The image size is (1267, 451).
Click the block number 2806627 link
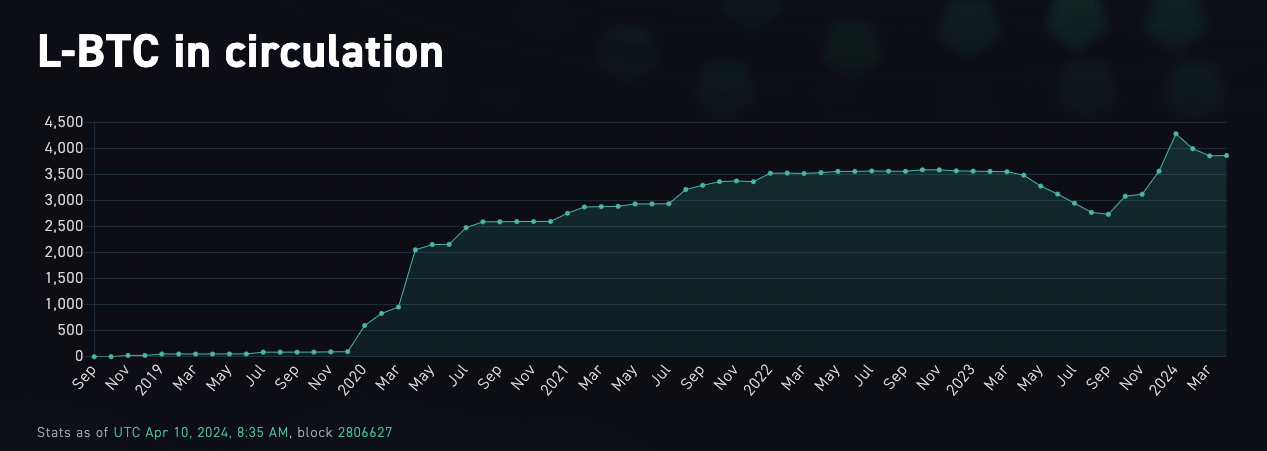point(364,433)
